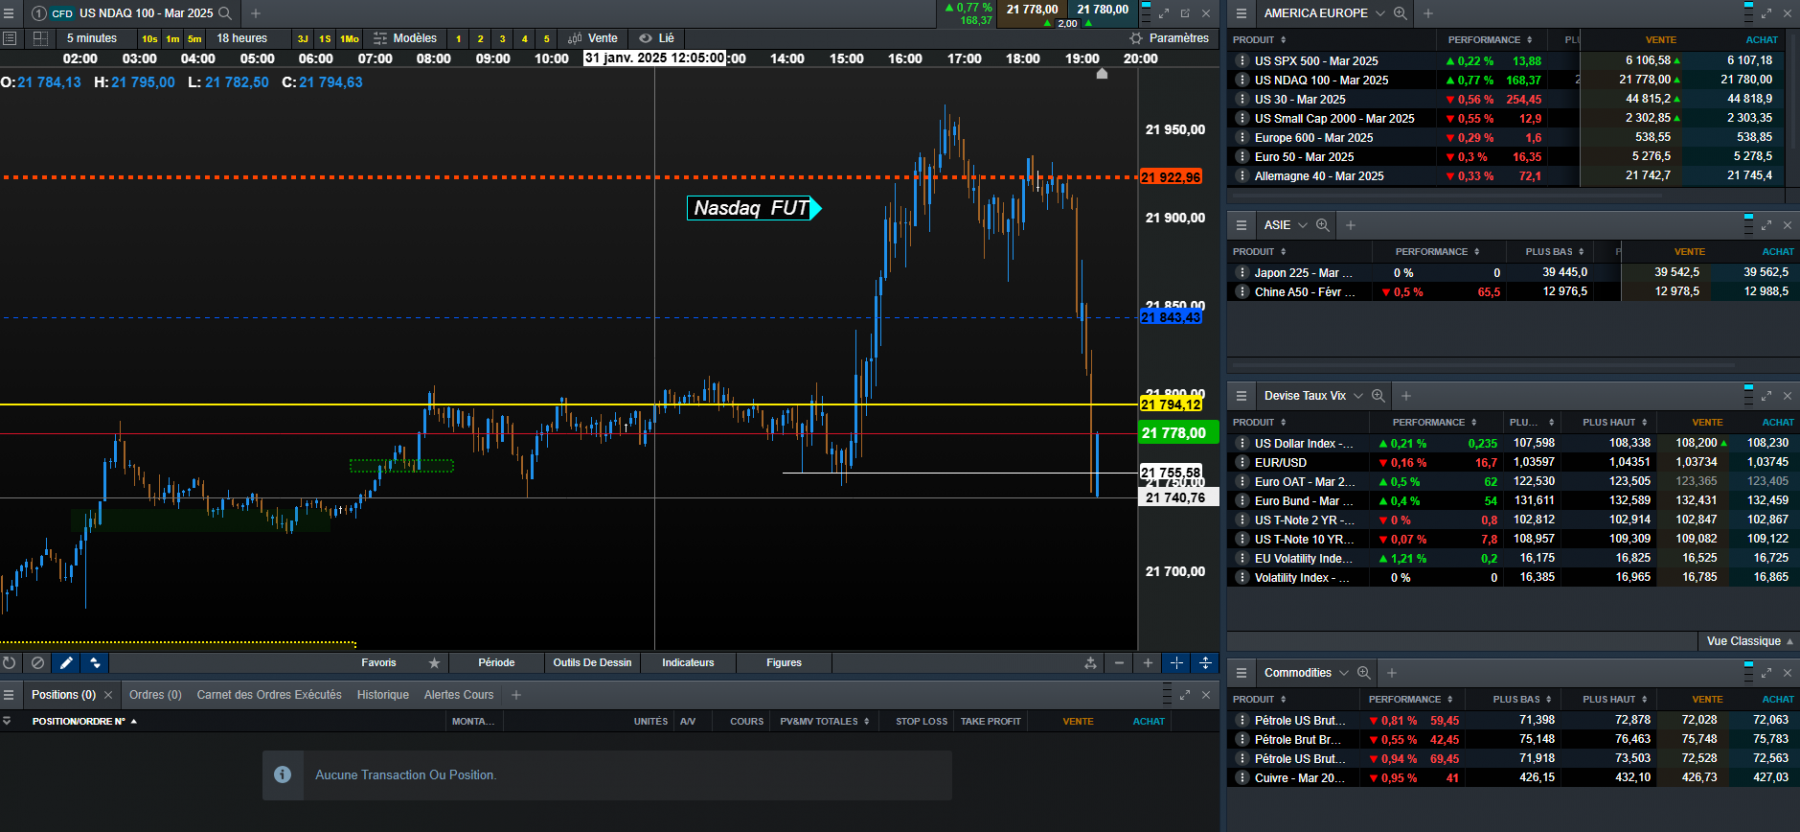
Task: Click the star favorites icon
Action: 434,662
